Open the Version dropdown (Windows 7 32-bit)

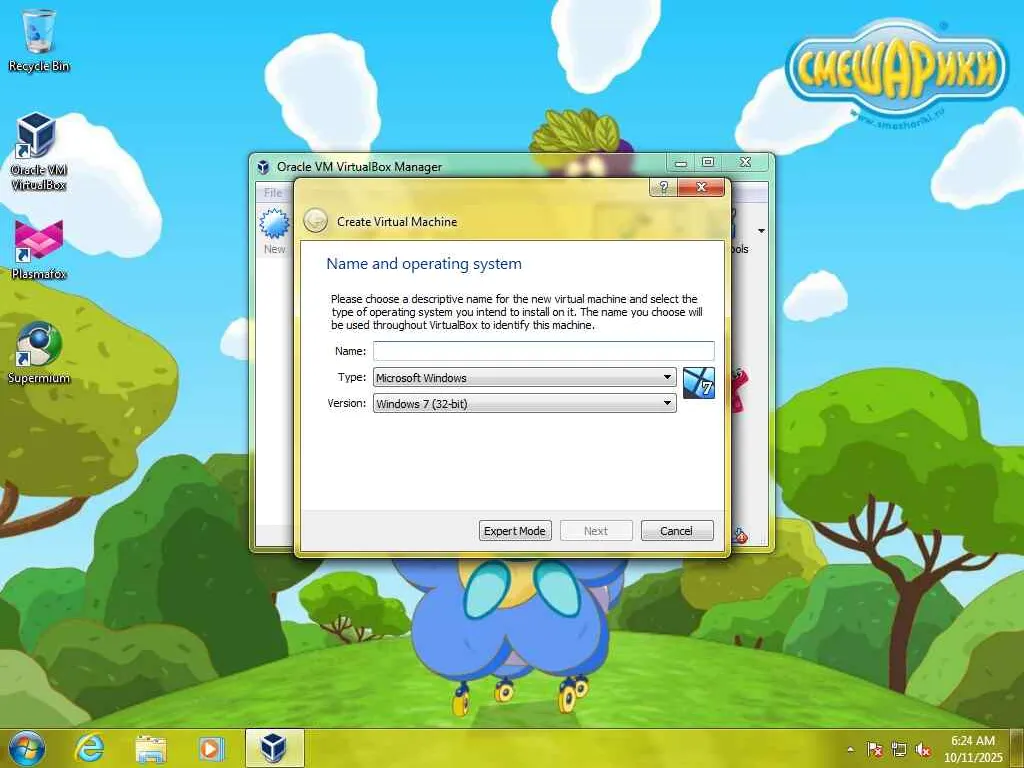pyautogui.click(x=524, y=404)
